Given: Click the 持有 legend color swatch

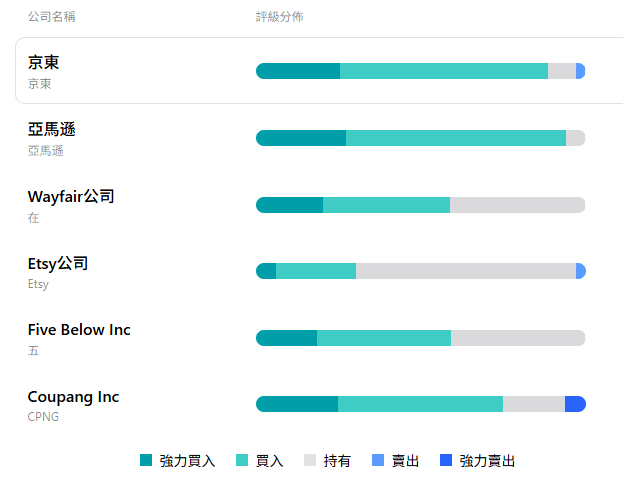Looking at the screenshot, I should click(310, 461).
